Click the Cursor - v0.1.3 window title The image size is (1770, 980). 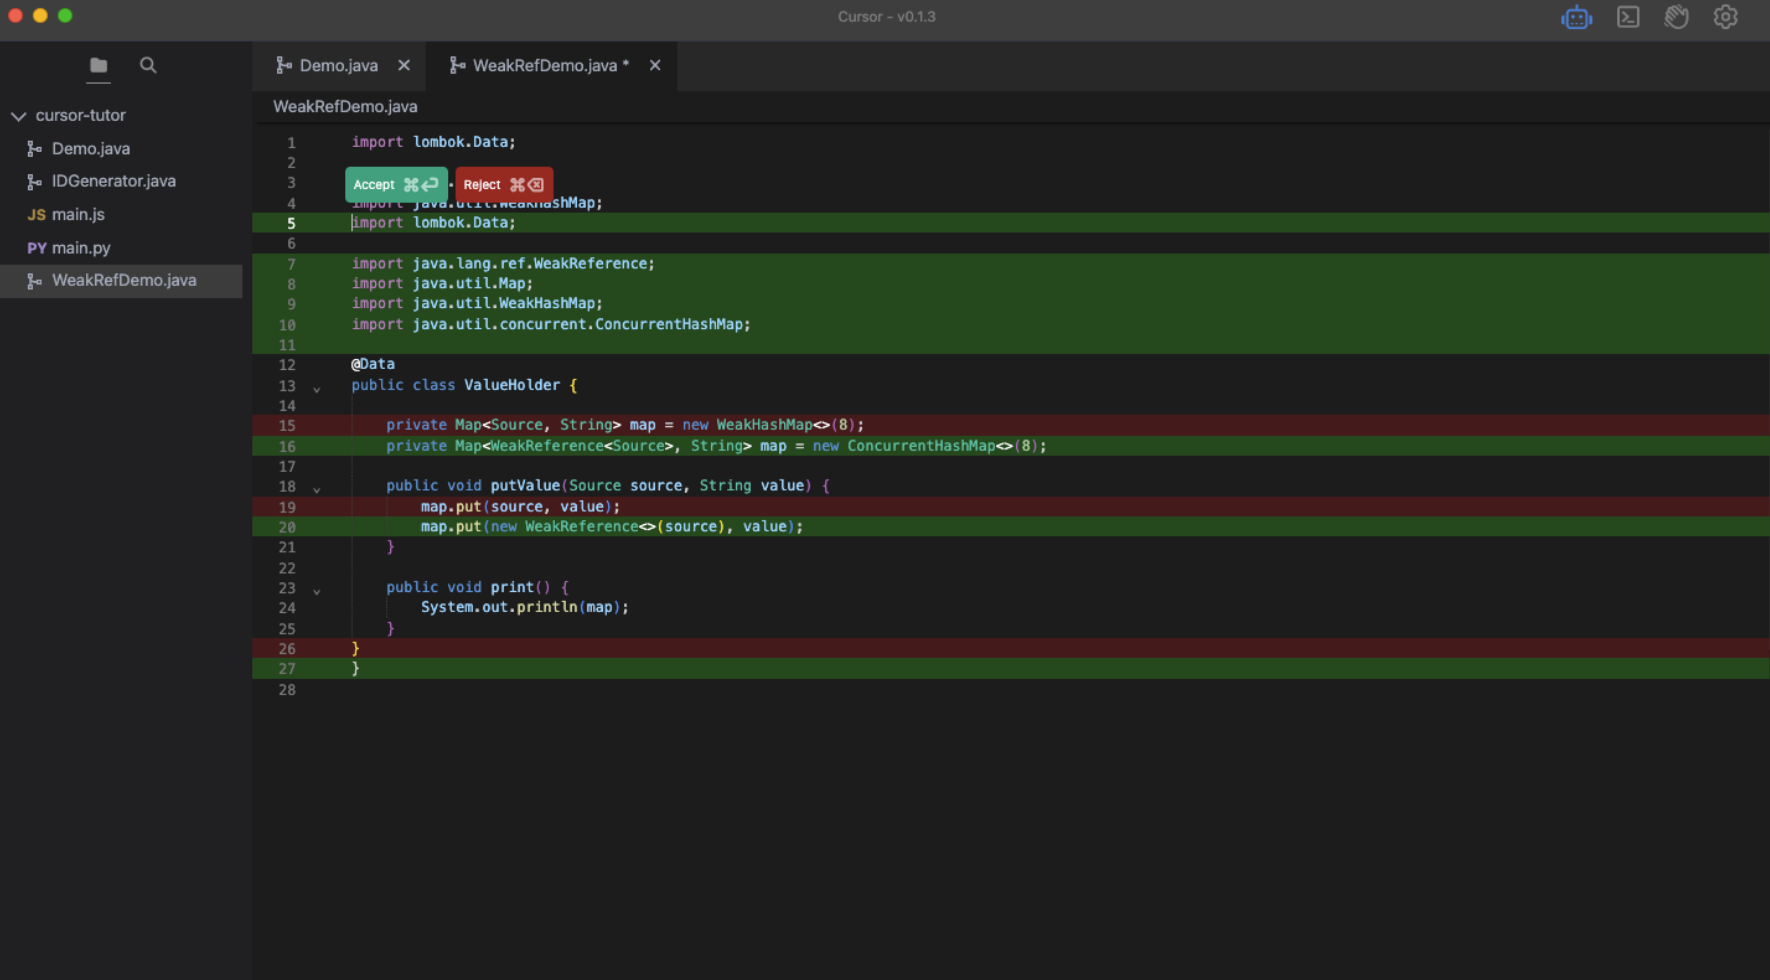coord(886,17)
